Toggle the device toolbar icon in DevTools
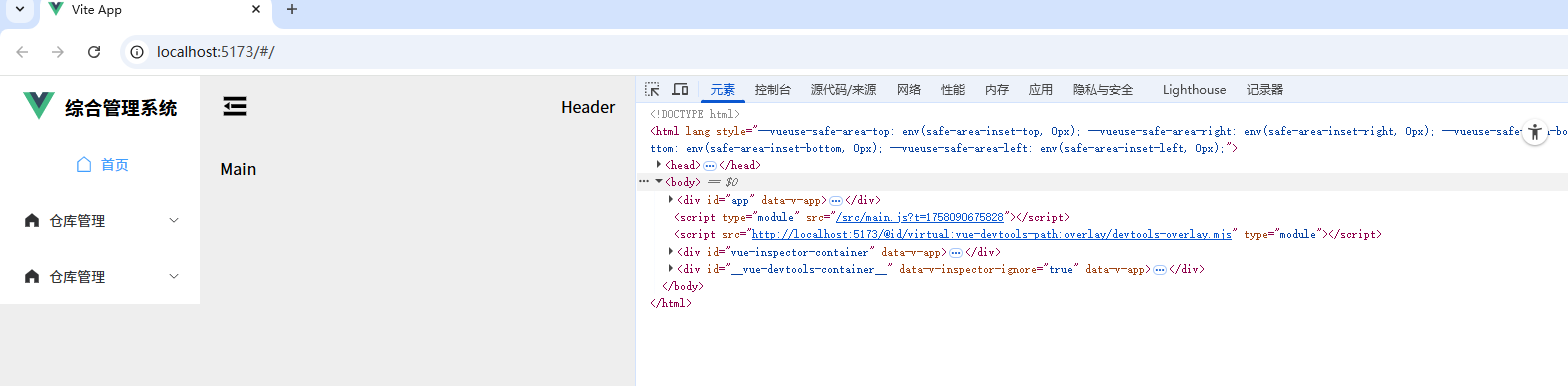The height and width of the screenshot is (386, 1568). pyautogui.click(x=680, y=89)
